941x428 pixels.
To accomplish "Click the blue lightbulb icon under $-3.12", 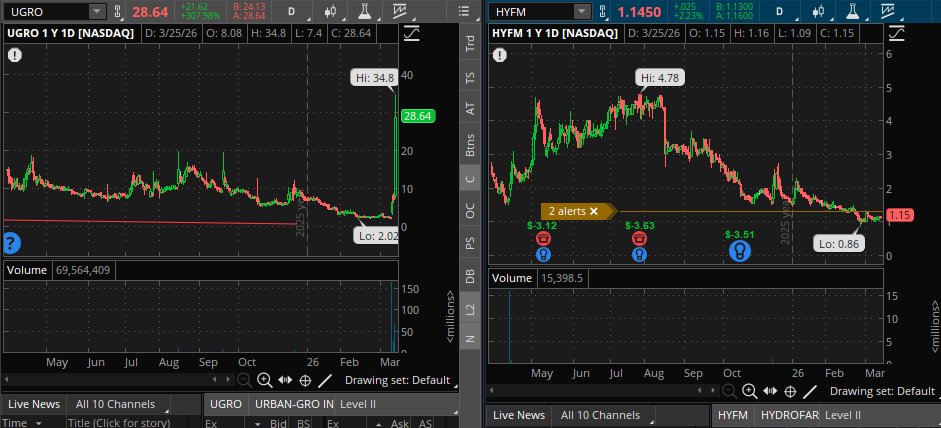I will click(x=543, y=255).
